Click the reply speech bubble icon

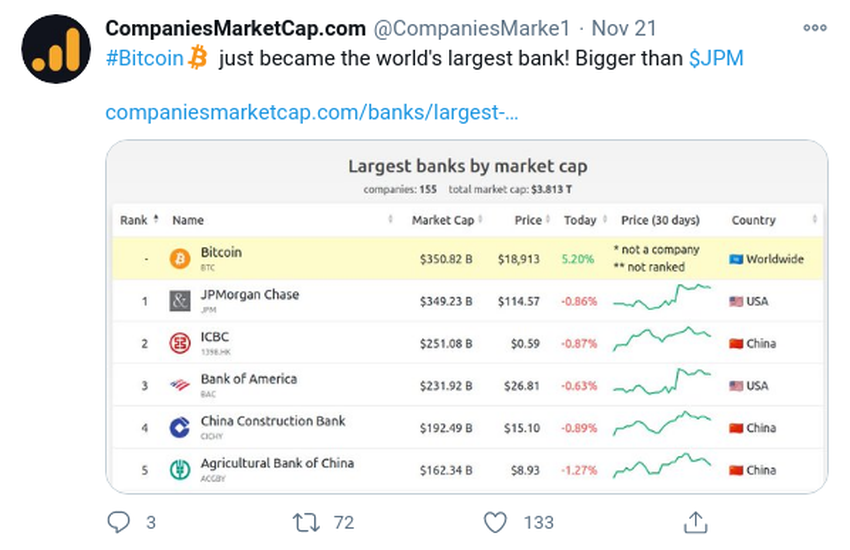[x=118, y=522]
